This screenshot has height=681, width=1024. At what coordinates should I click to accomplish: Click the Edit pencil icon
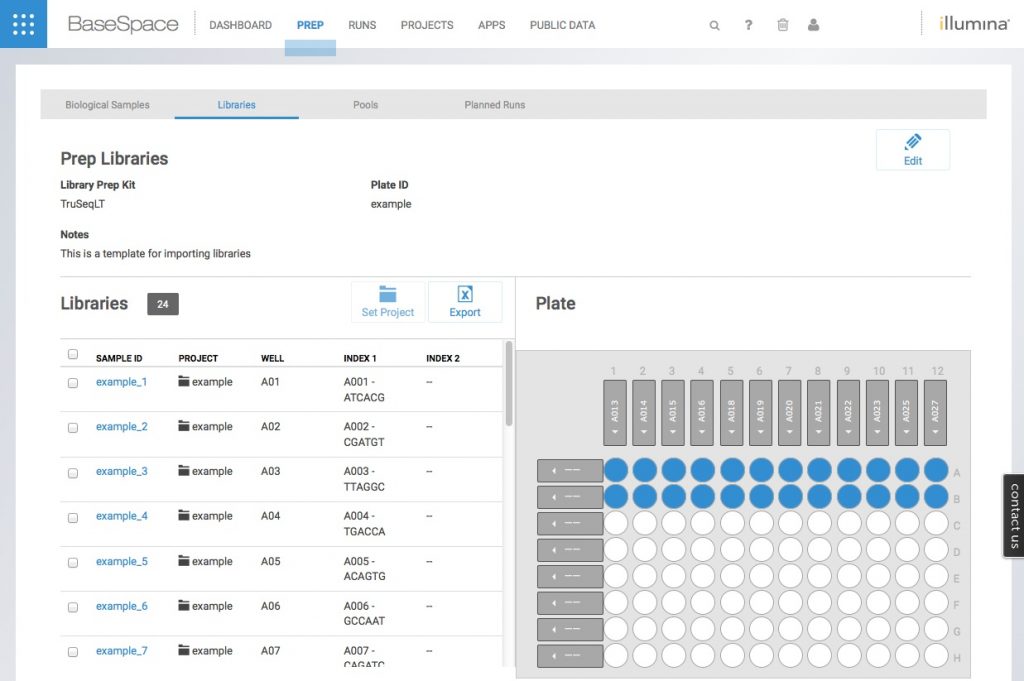click(x=912, y=142)
